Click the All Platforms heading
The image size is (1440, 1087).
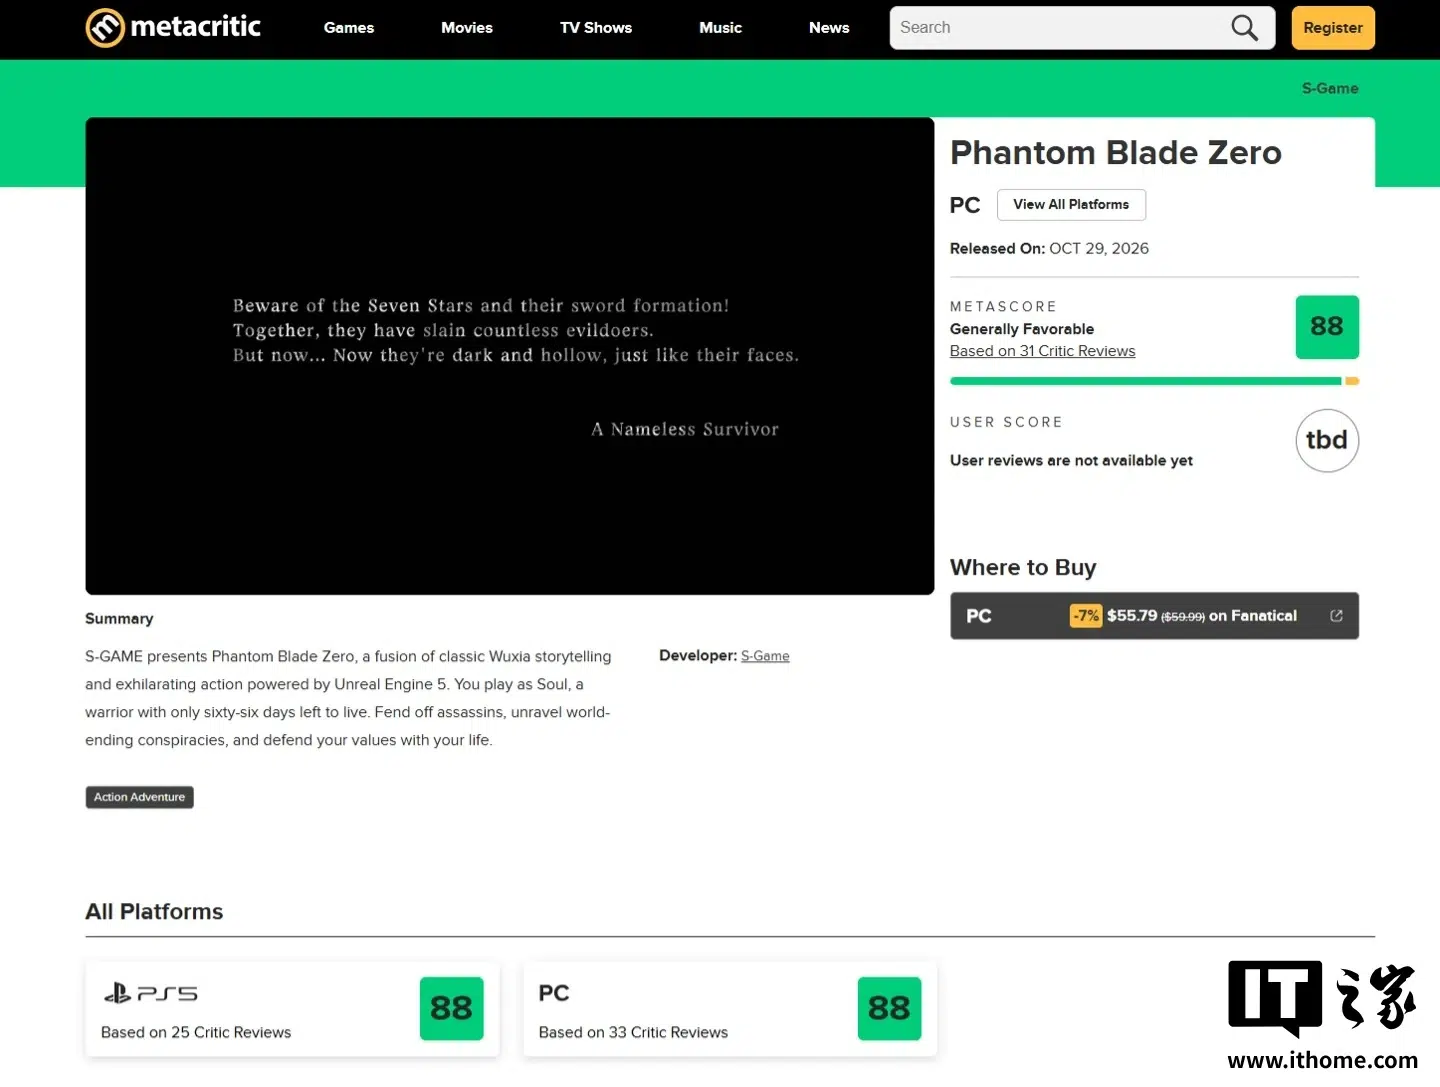tap(154, 912)
